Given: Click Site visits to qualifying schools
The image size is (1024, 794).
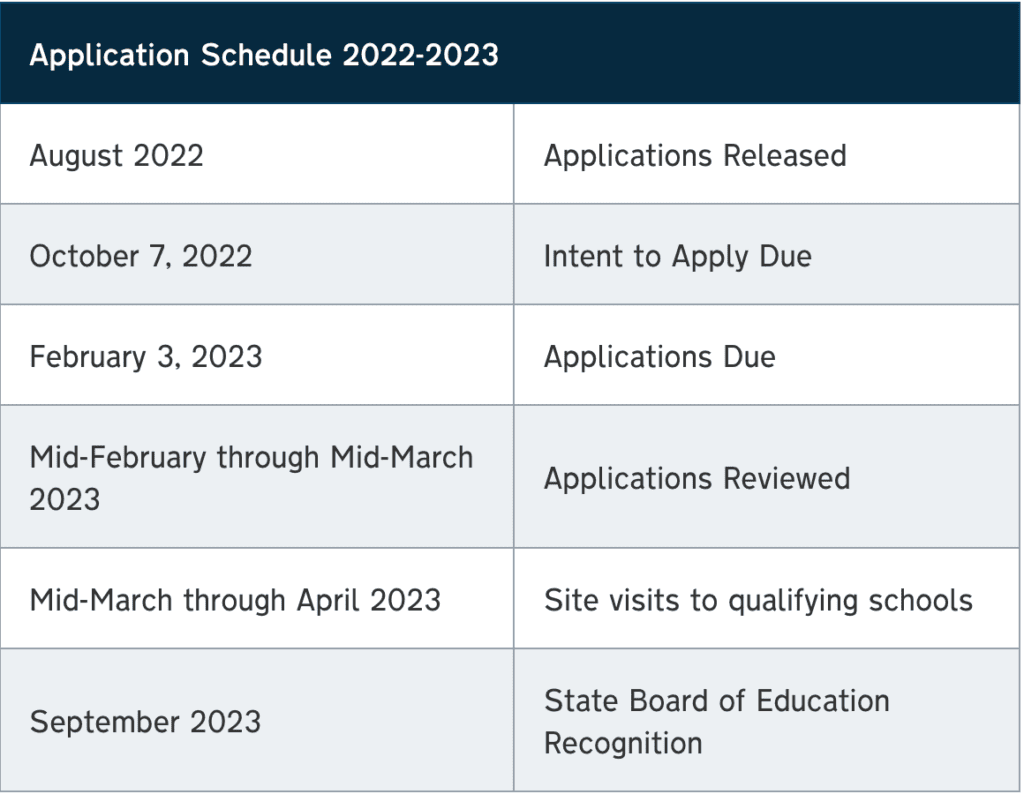Looking at the screenshot, I should [x=758, y=600].
